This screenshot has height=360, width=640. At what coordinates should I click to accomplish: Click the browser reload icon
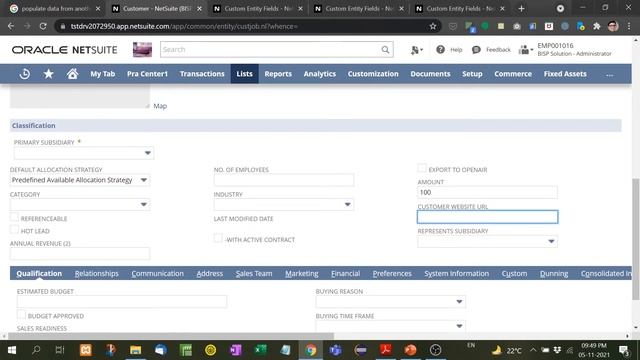tap(43, 26)
